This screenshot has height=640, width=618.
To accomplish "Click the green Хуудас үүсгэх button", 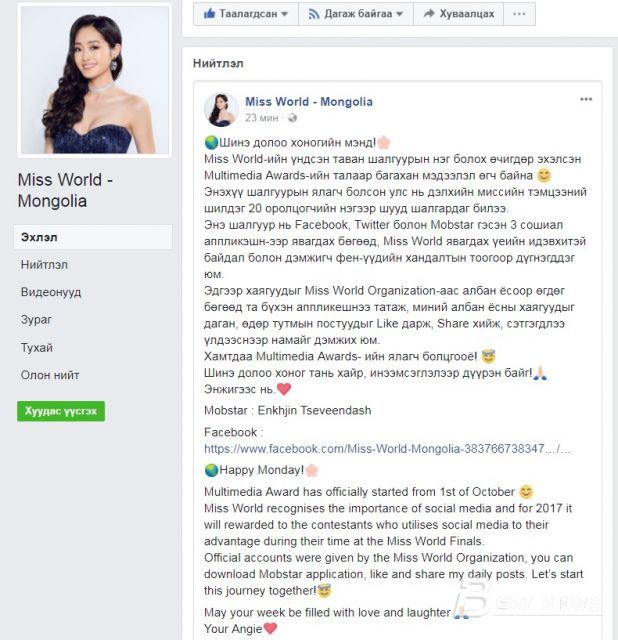I will 61,411.
